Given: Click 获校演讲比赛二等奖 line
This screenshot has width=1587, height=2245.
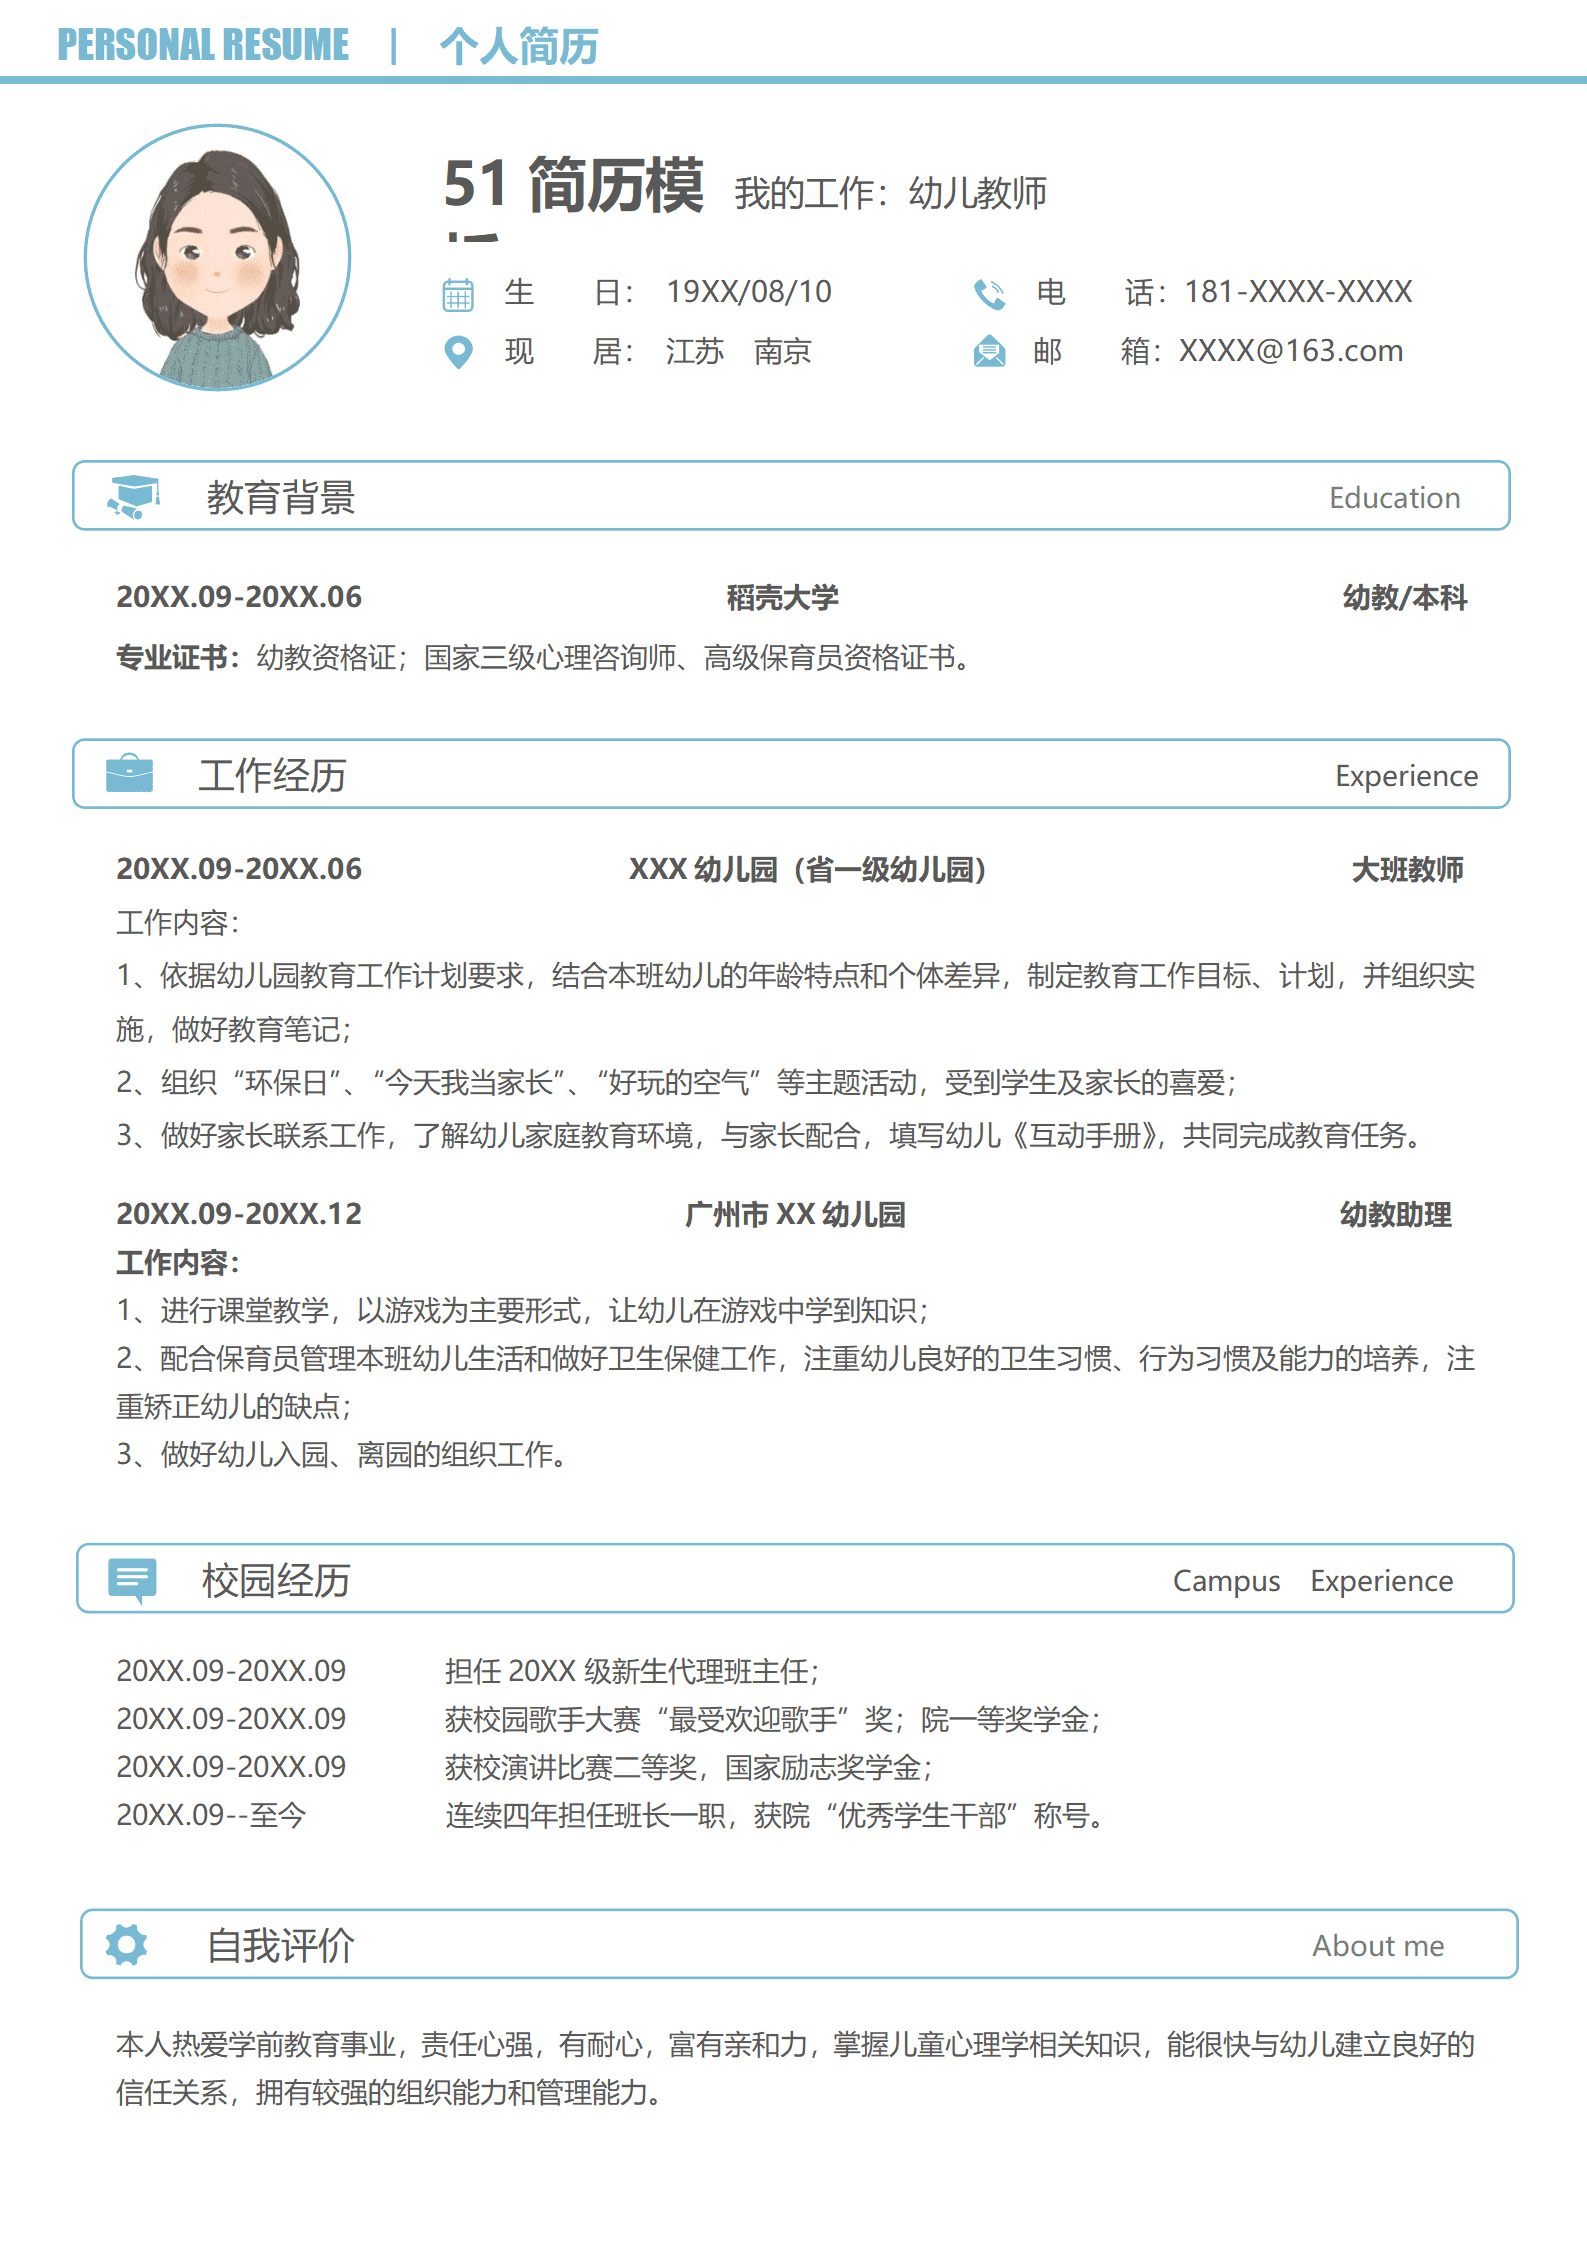Looking at the screenshot, I should pos(688,1767).
